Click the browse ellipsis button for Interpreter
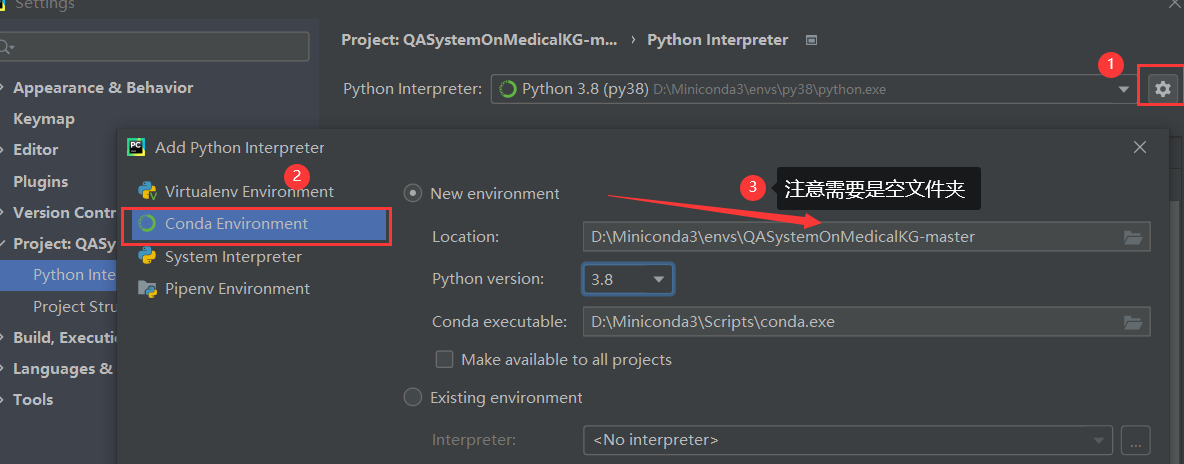Viewport: 1184px width, 464px height. (x=1135, y=439)
